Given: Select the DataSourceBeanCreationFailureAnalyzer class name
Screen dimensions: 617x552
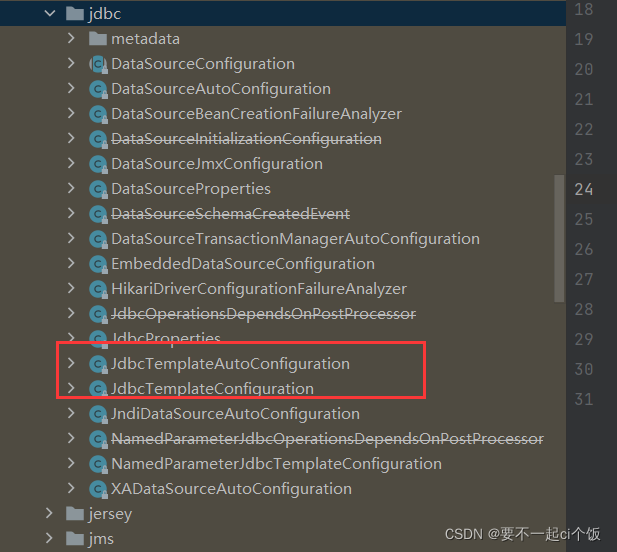Looking at the screenshot, I should [257, 114].
